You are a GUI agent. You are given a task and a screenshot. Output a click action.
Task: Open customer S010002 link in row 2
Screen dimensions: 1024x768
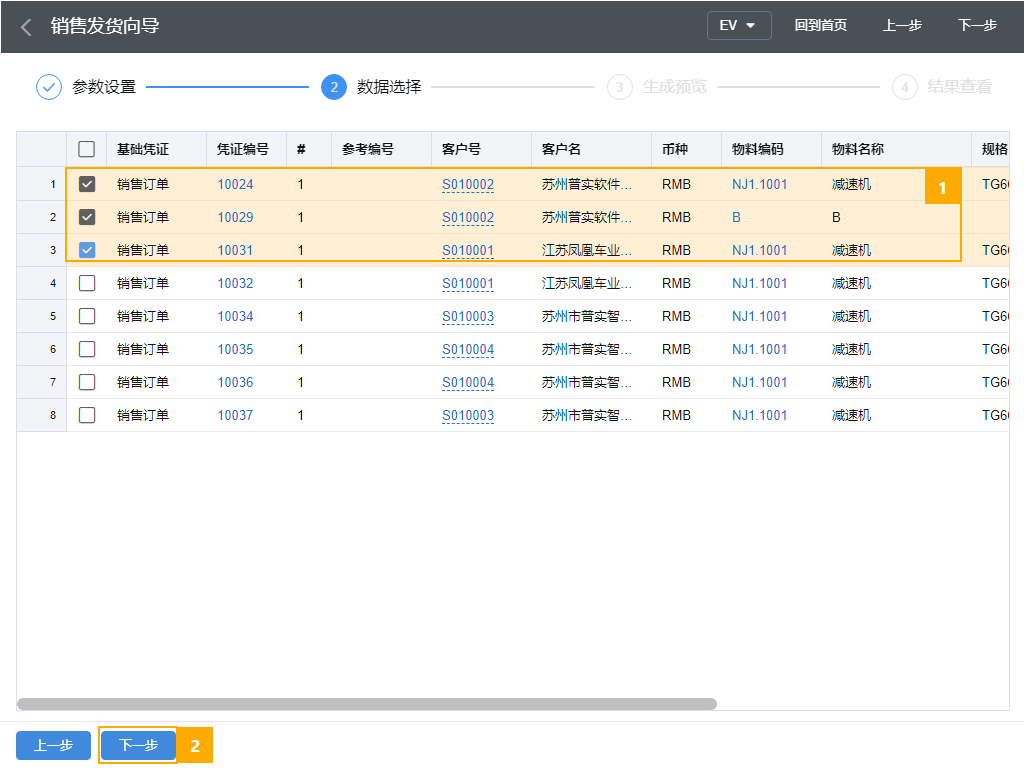click(x=468, y=217)
